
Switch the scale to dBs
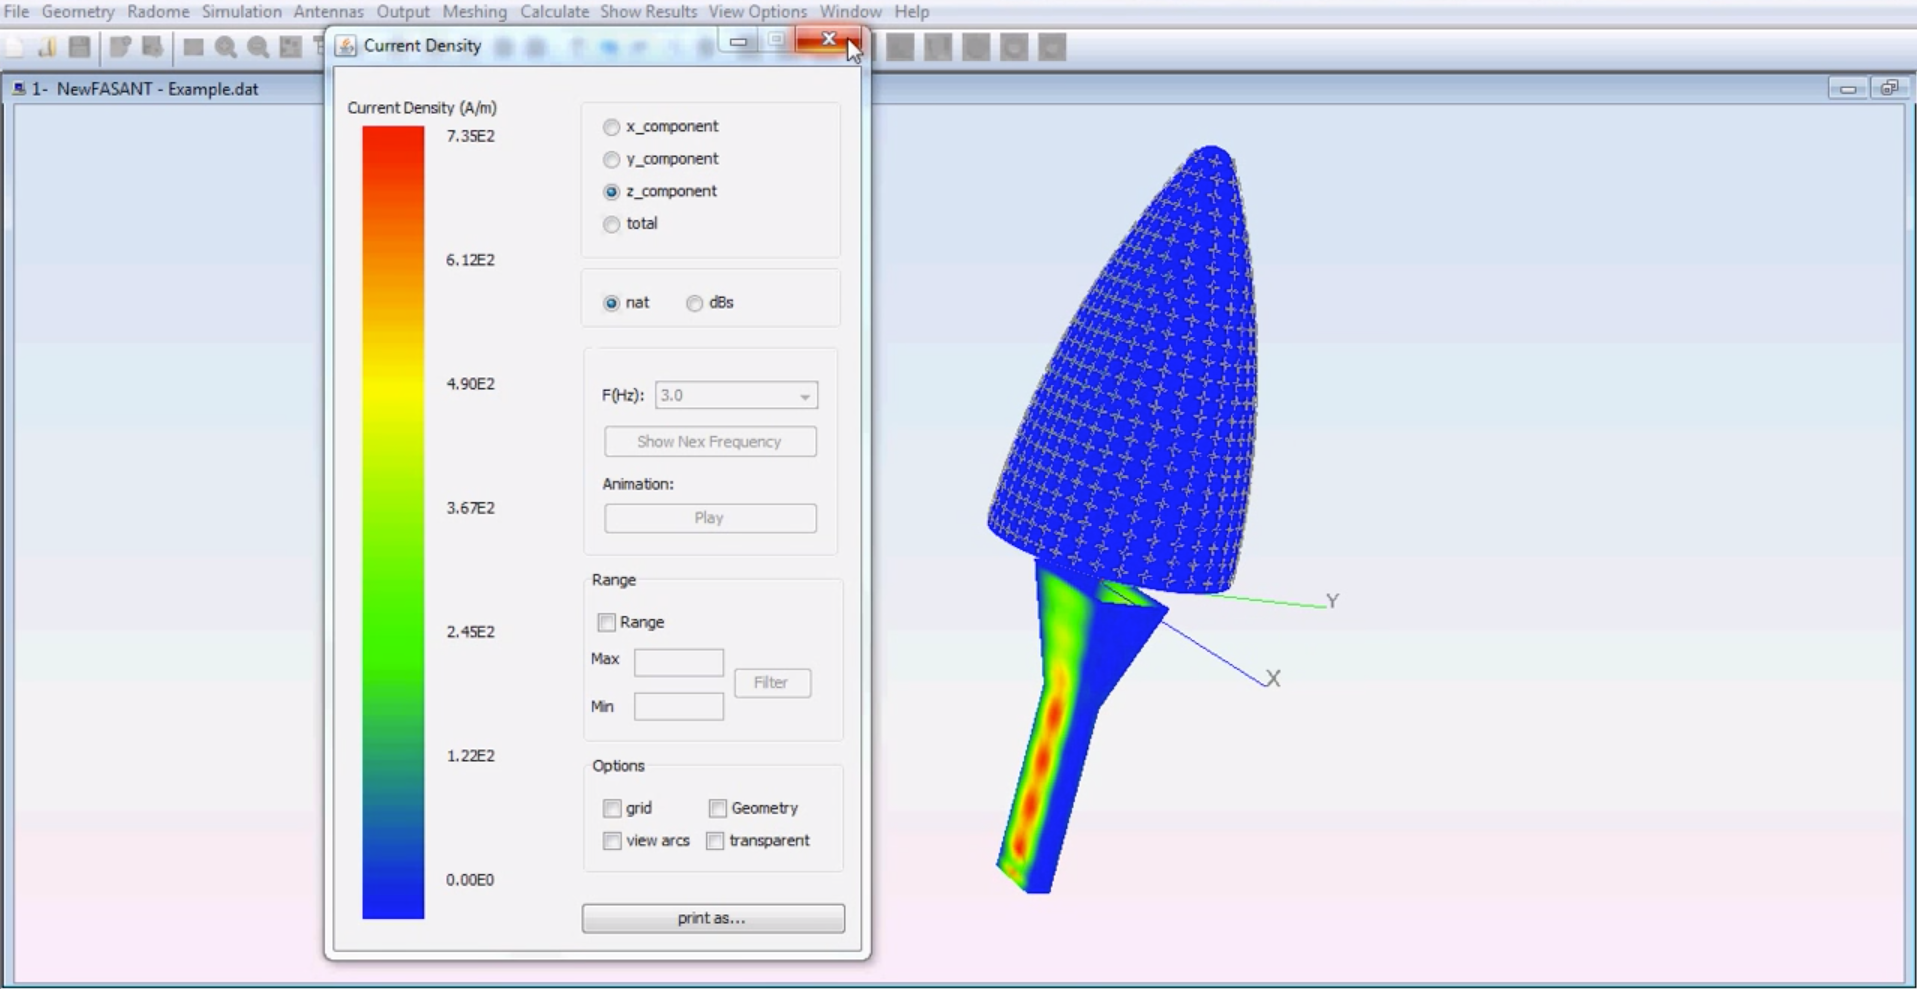694,303
